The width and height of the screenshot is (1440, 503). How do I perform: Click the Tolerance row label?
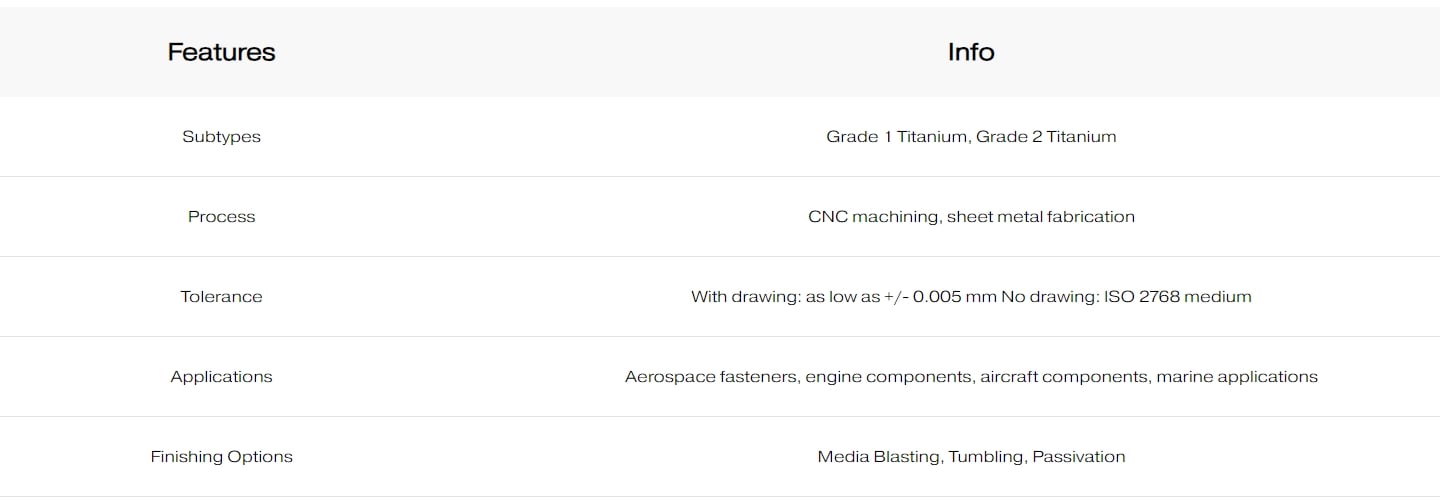pos(221,297)
